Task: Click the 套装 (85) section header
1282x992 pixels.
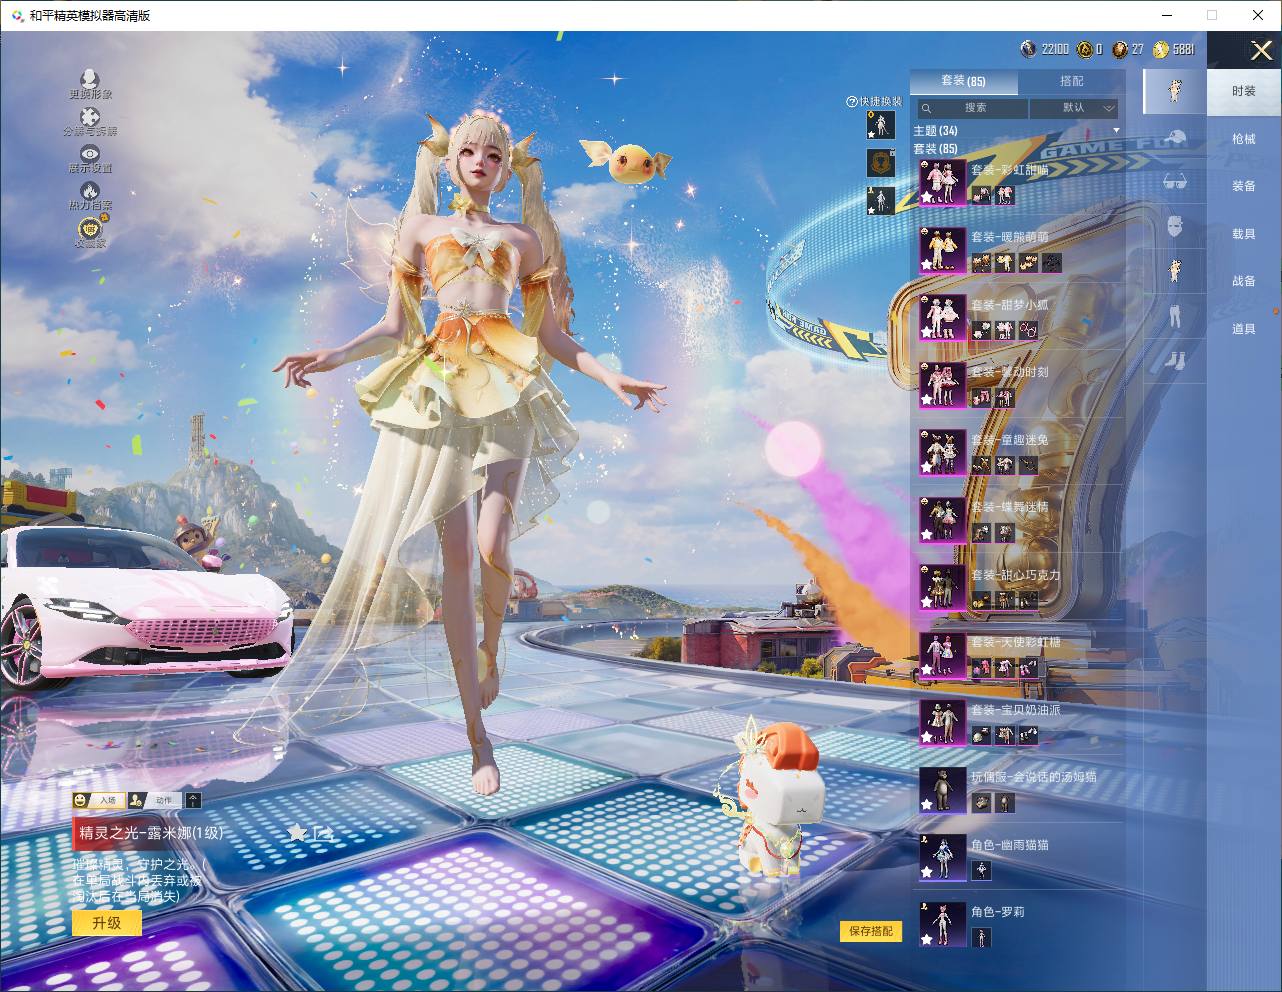Action: coord(935,149)
